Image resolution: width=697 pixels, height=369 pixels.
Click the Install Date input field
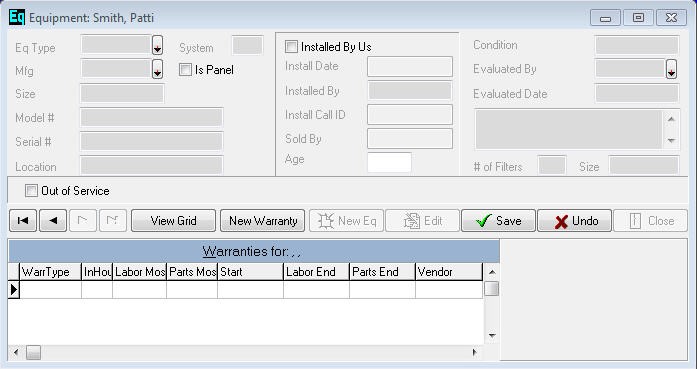click(410, 67)
